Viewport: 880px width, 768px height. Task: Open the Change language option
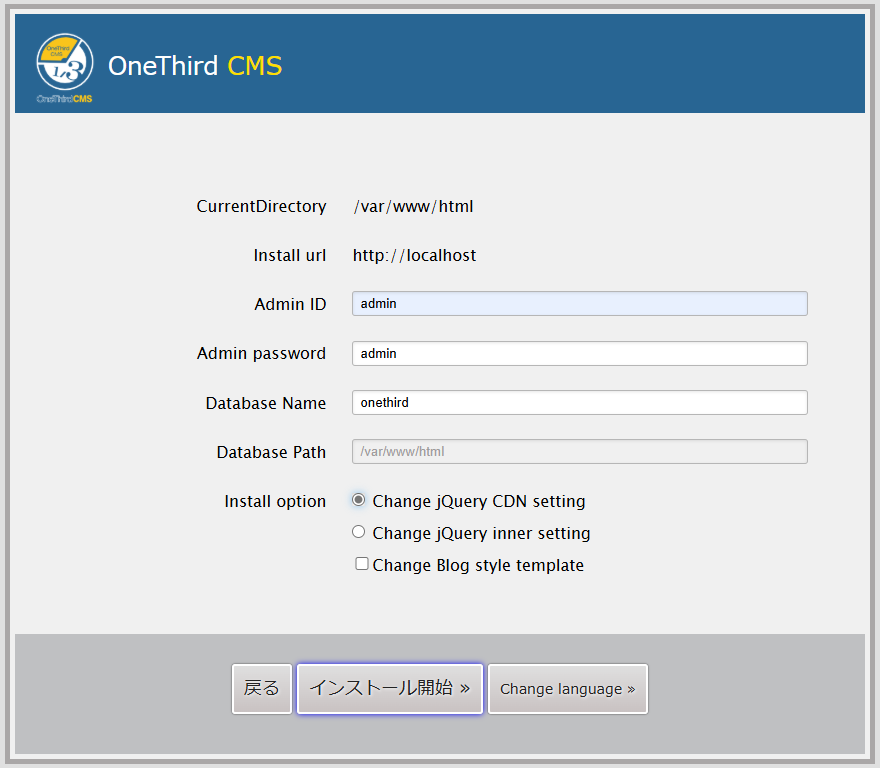coord(567,689)
